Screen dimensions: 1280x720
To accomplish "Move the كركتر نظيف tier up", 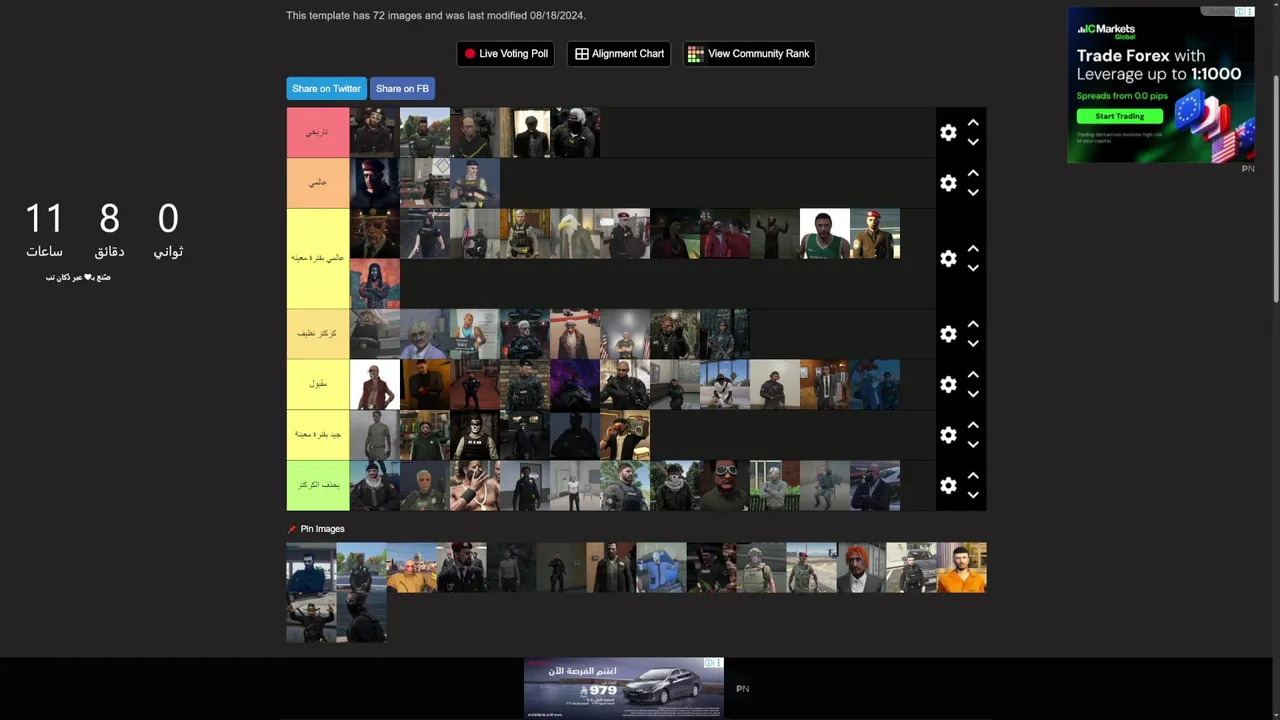I will (973, 325).
